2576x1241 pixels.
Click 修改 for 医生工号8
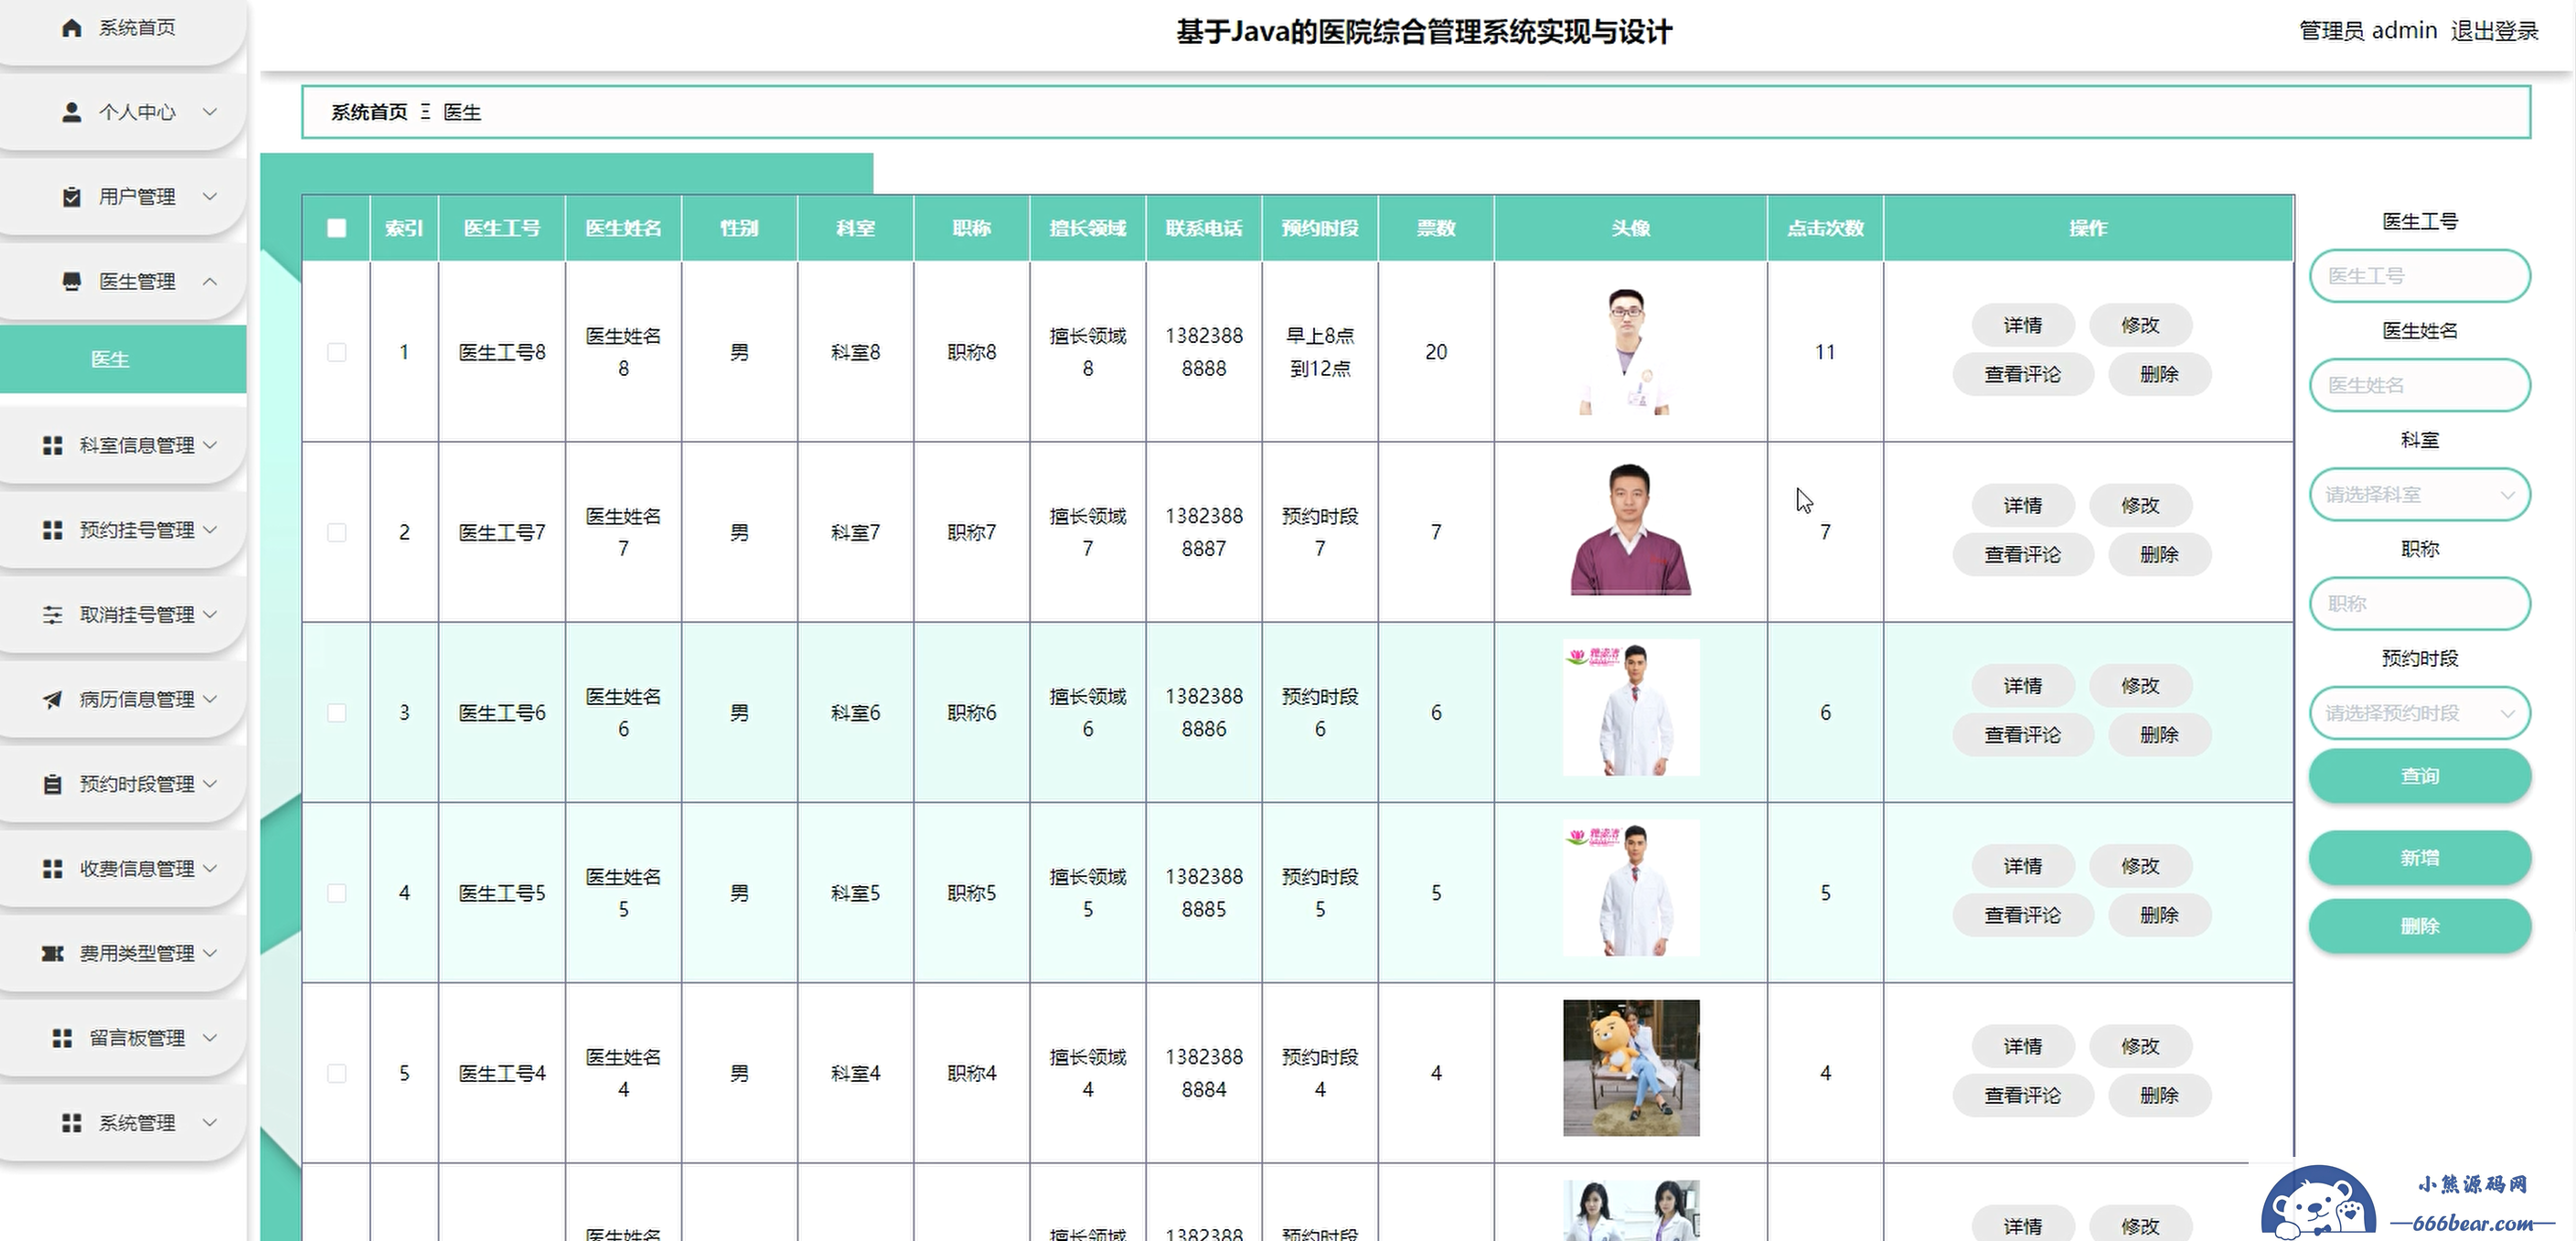click(x=2140, y=325)
